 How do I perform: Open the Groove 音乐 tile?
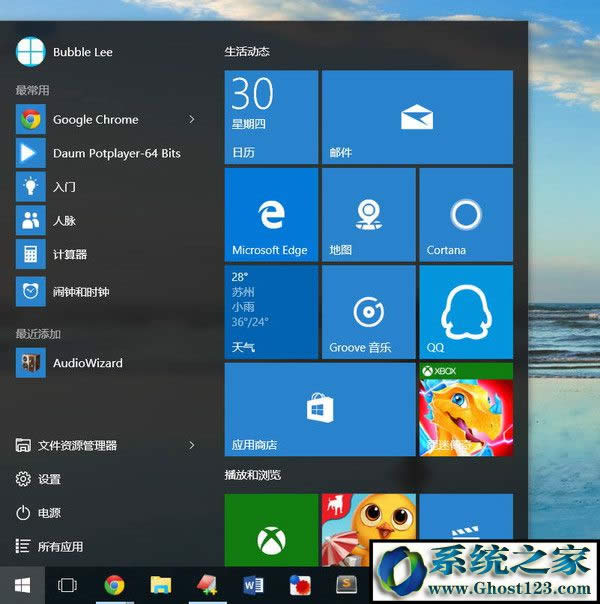point(368,312)
